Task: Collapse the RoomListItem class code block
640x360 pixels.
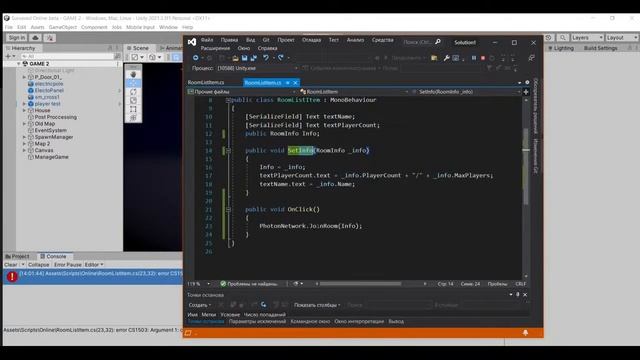Action: point(228,100)
